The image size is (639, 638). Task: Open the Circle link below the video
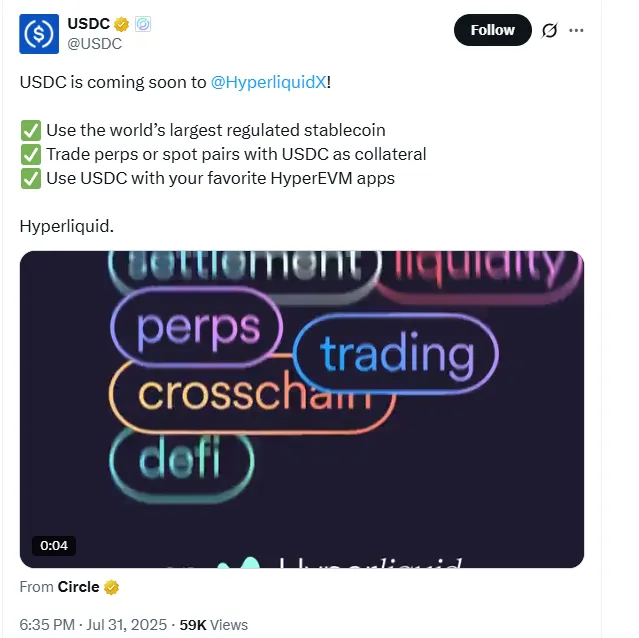pyautogui.click(x=78, y=587)
